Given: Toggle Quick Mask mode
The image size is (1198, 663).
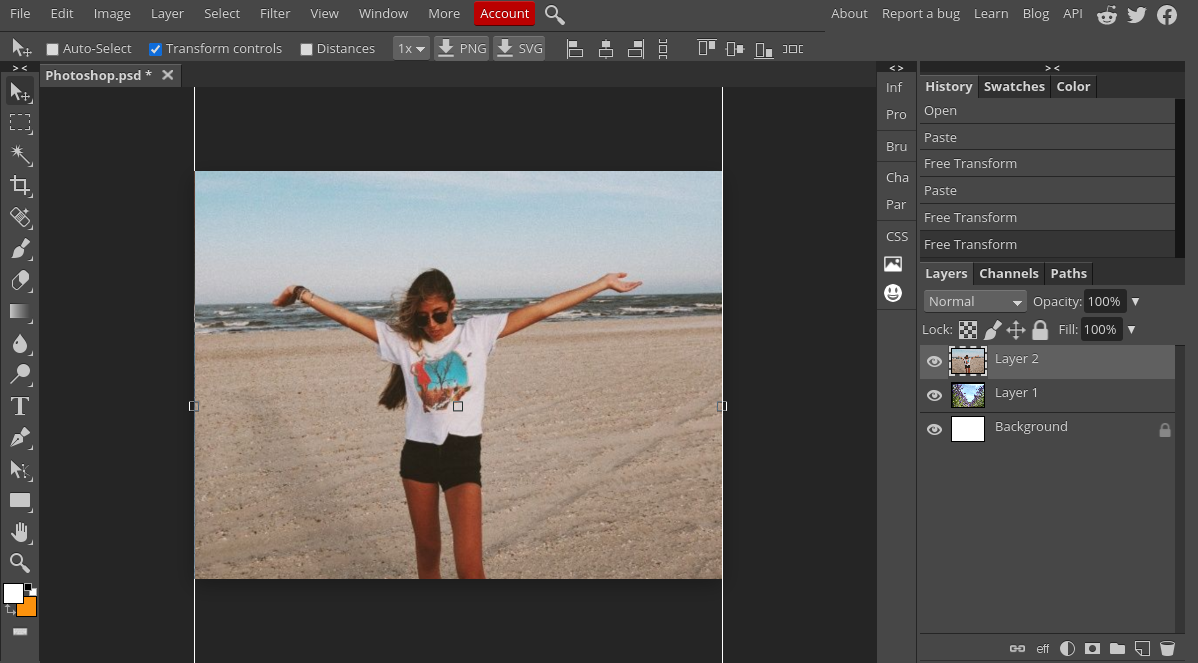Looking at the screenshot, I should pos(20,632).
